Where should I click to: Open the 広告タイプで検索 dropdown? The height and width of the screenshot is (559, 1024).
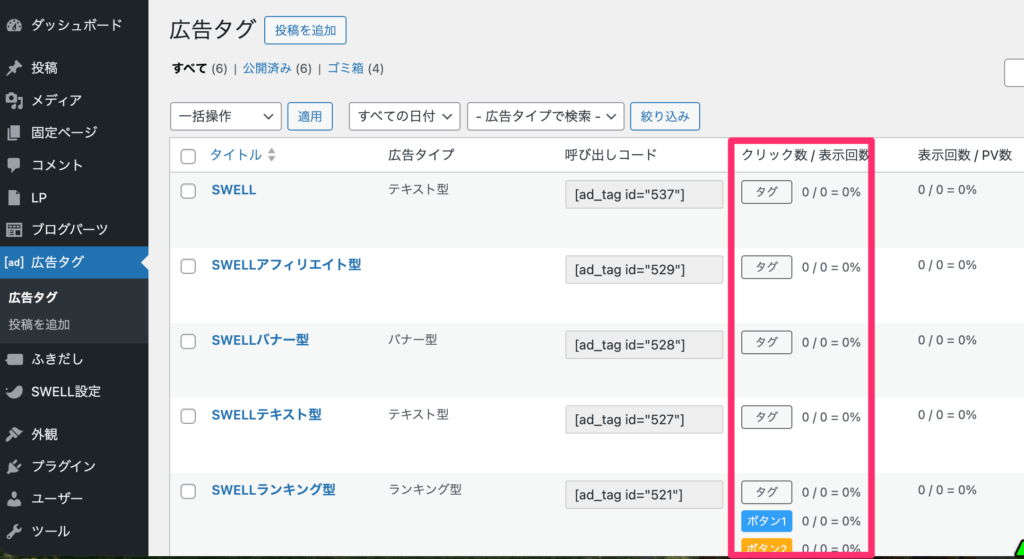point(545,116)
